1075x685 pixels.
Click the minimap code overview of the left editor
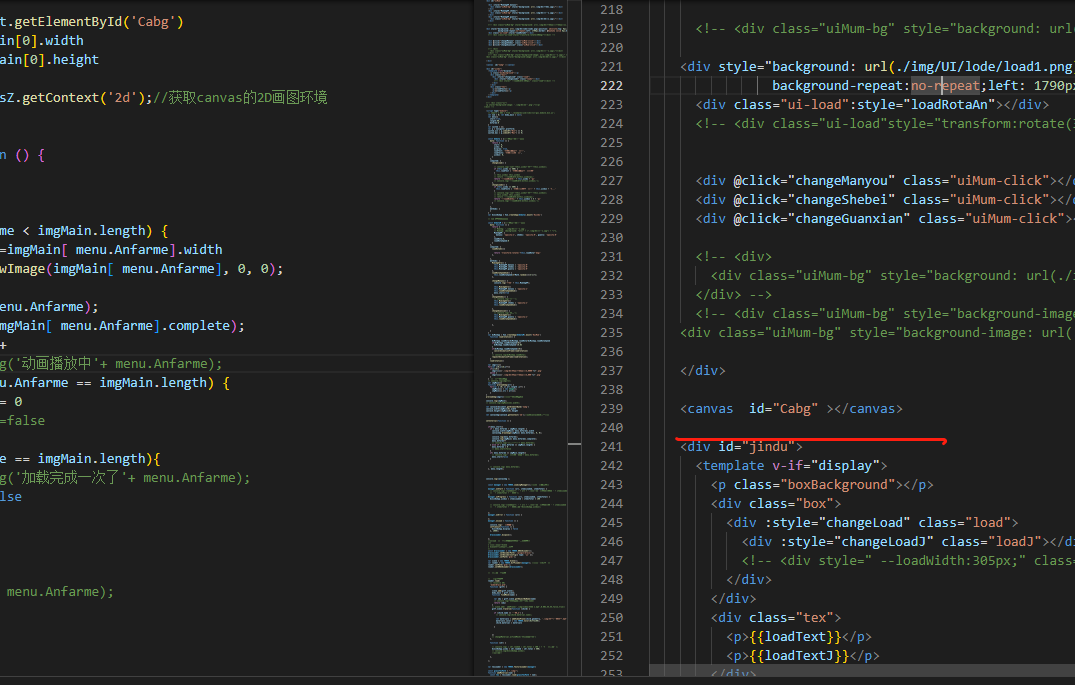[x=526, y=338]
